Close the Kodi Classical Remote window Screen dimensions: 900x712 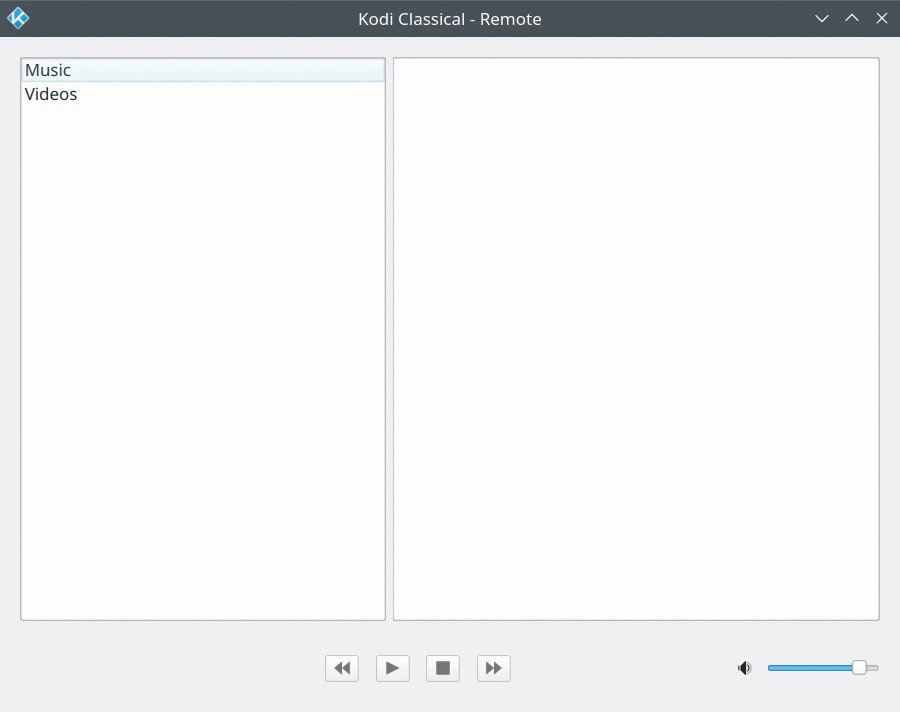pos(882,18)
